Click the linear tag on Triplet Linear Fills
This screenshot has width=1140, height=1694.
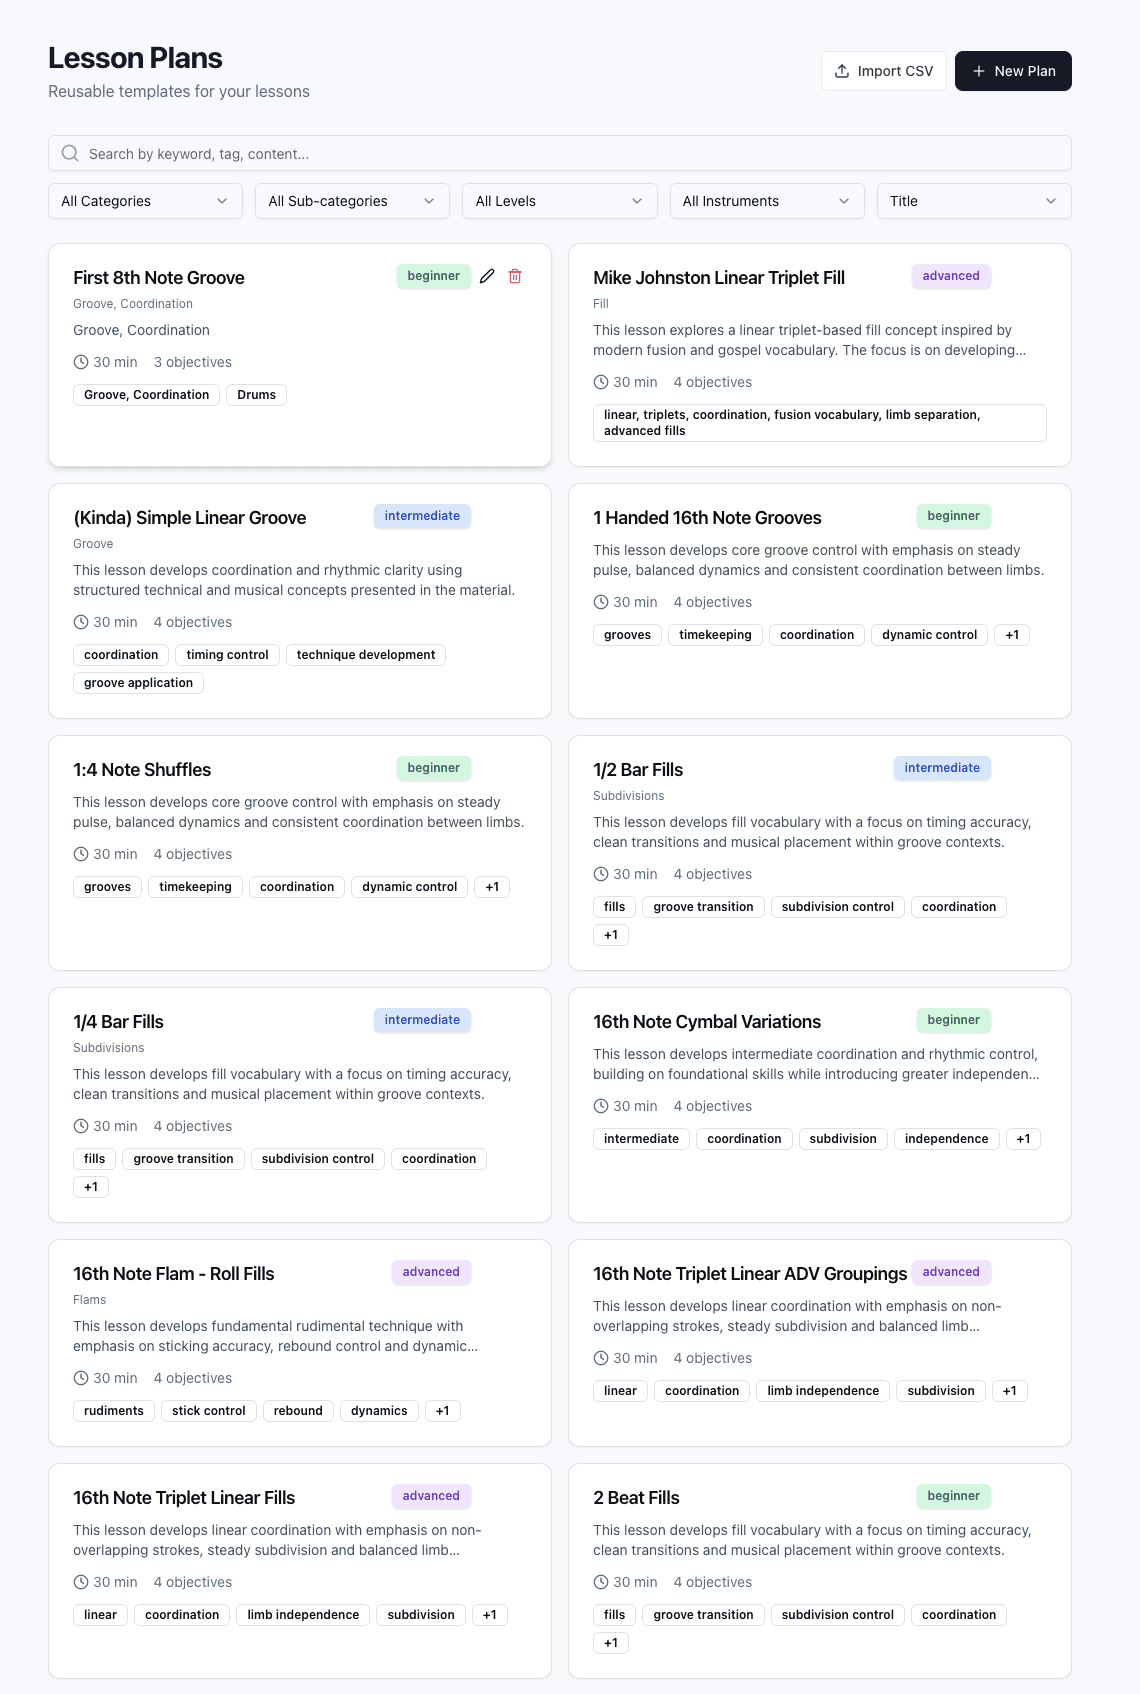(100, 1615)
